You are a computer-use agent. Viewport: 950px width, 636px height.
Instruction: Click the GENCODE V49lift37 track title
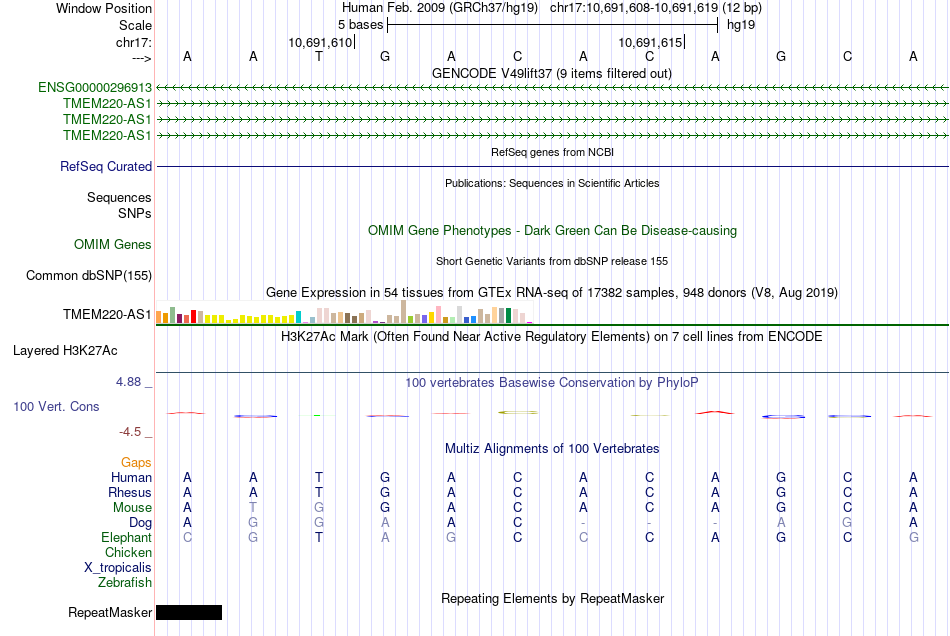(552, 73)
